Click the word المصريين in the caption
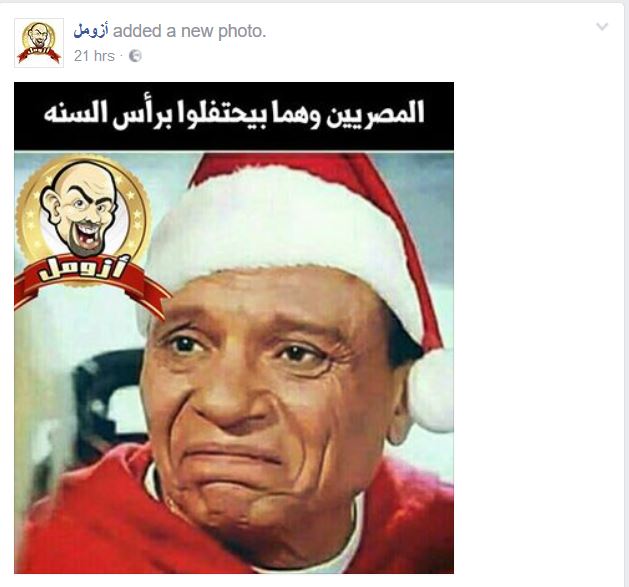Image resolution: width=629 pixels, height=587 pixels. [375, 114]
